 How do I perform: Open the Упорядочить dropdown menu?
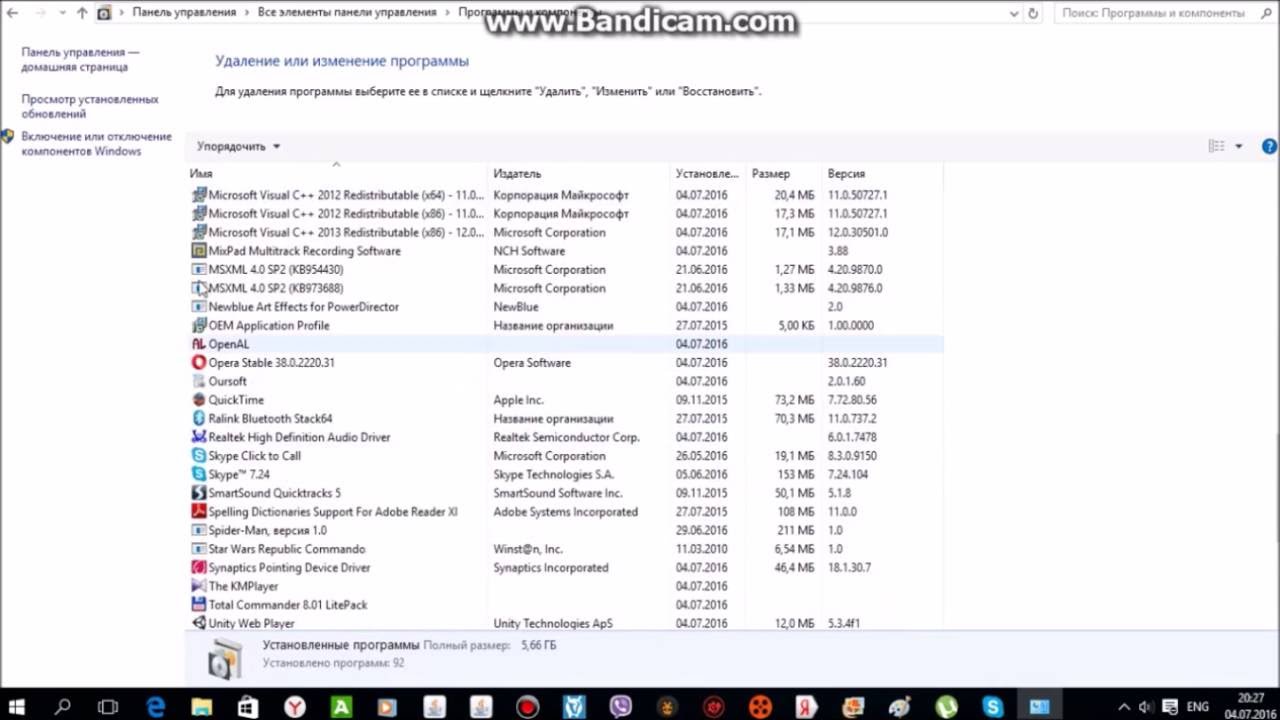point(238,146)
